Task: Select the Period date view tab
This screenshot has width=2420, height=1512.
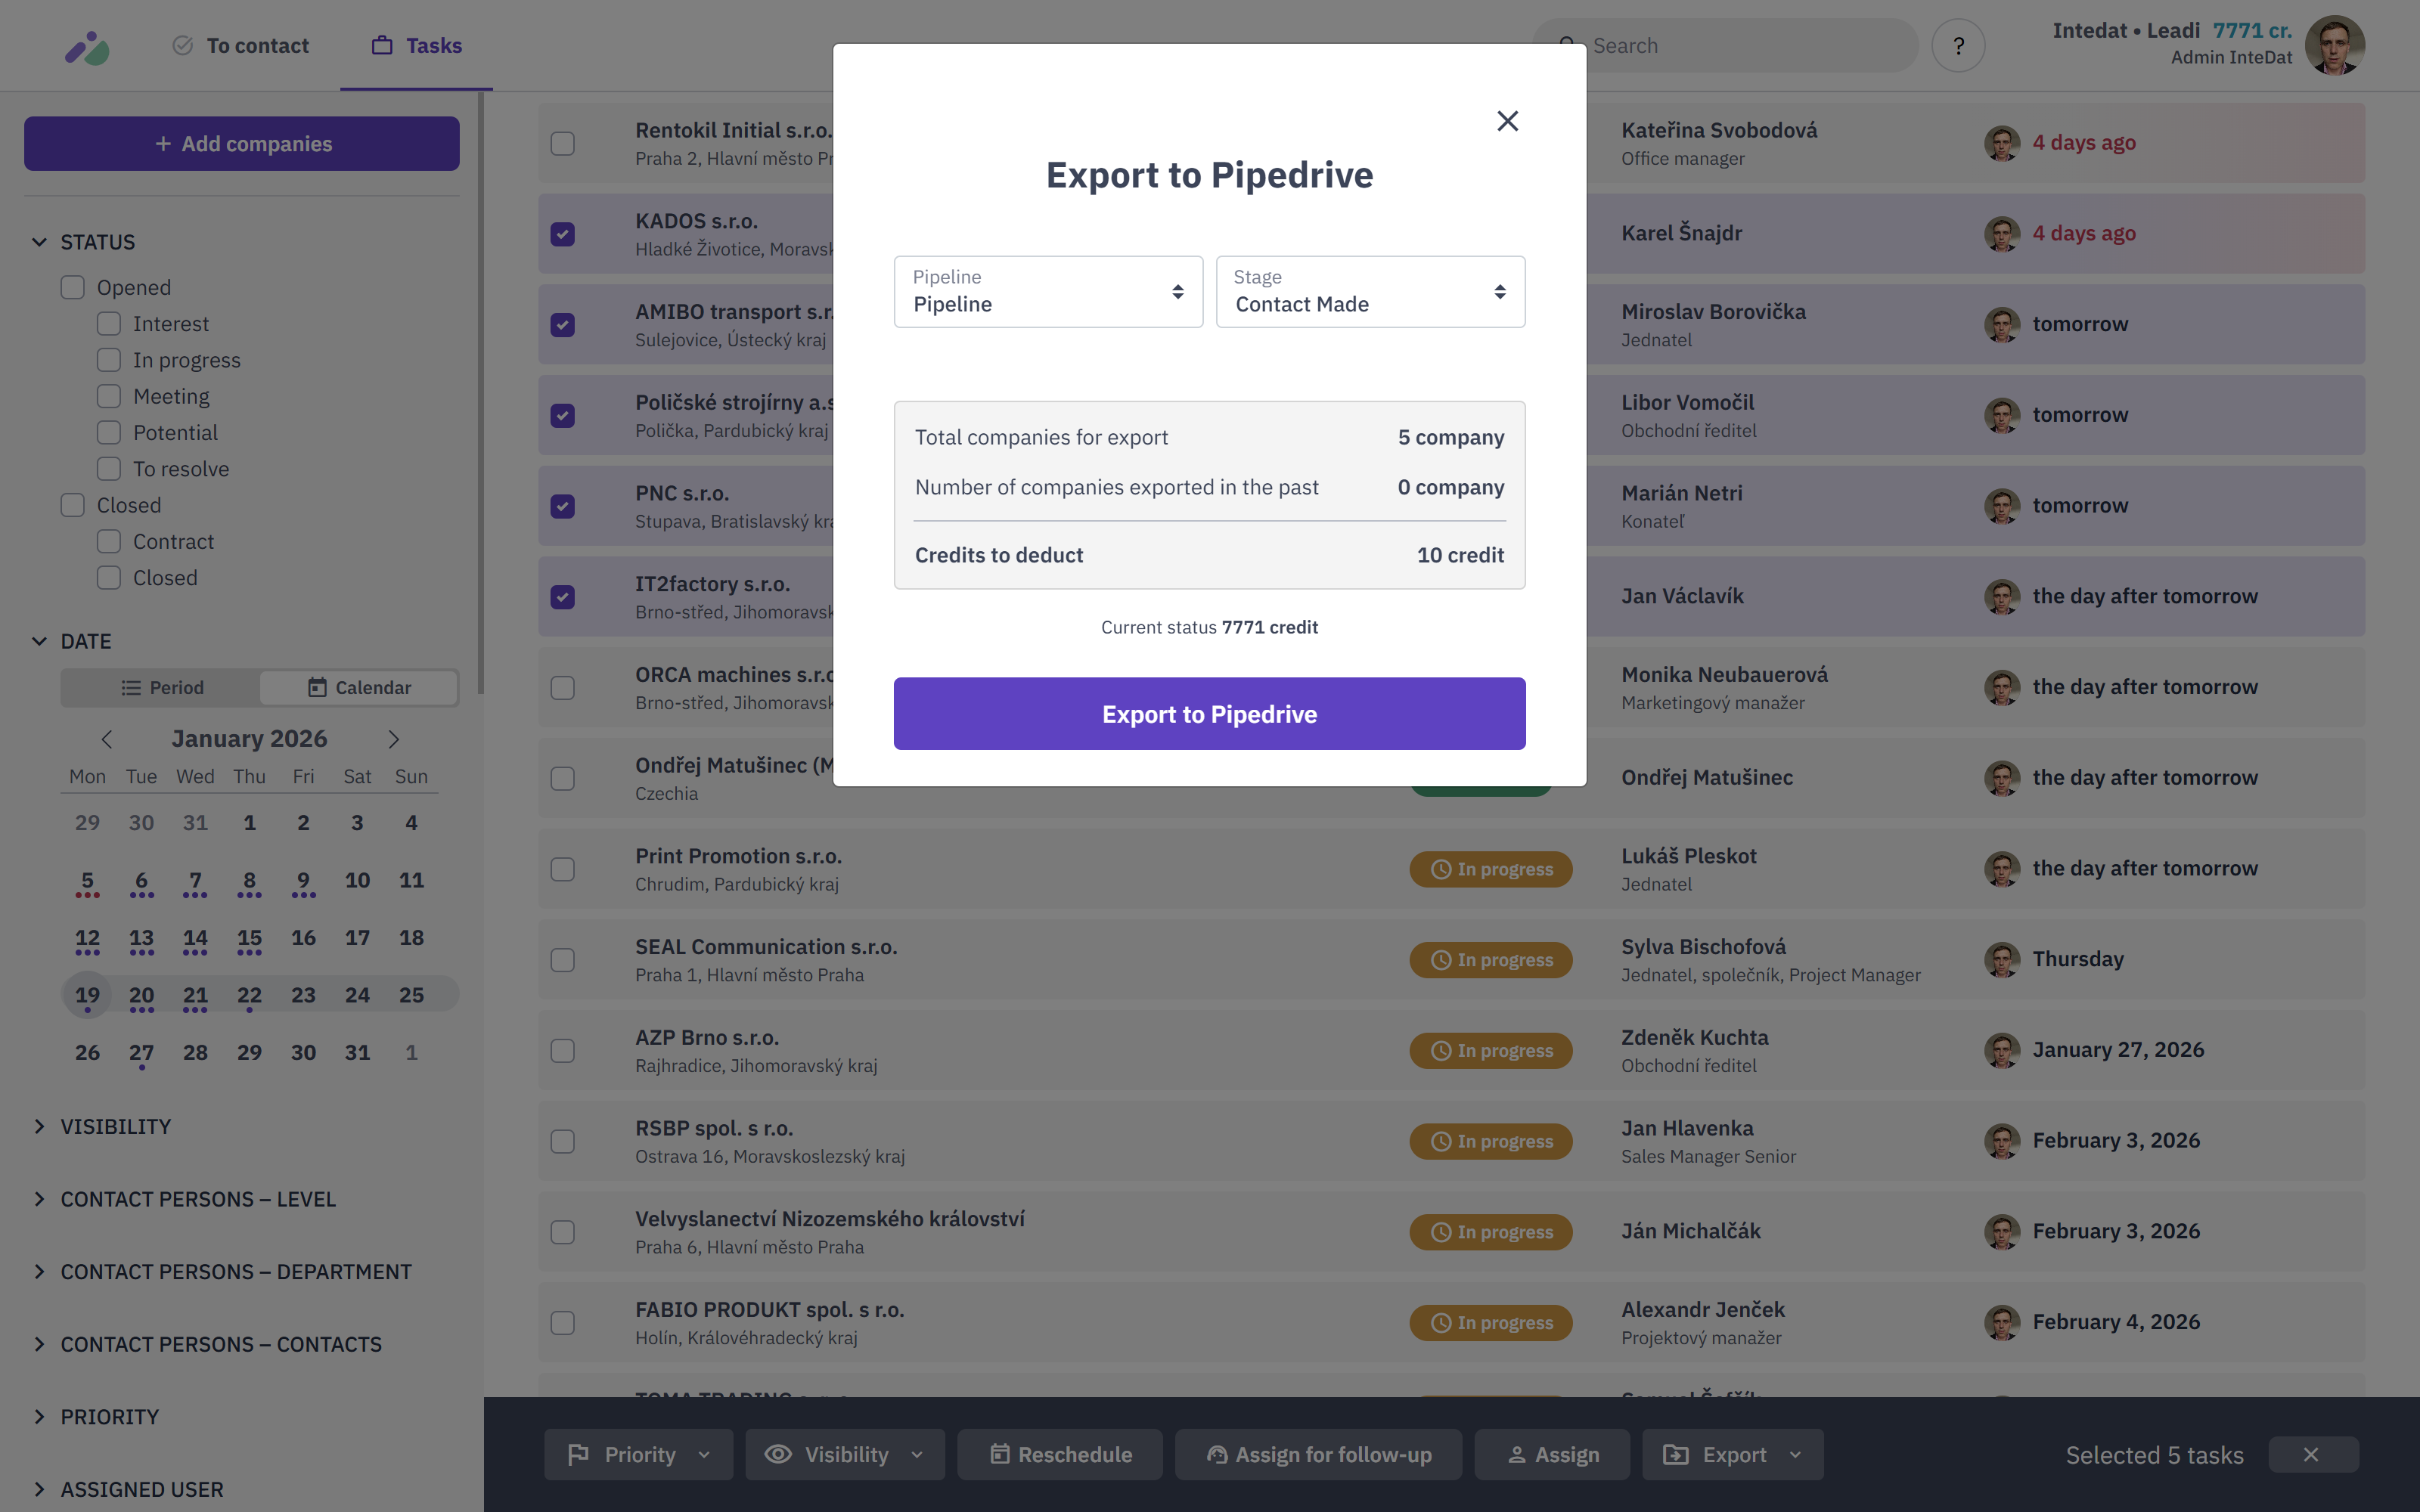Action: pos(162,688)
